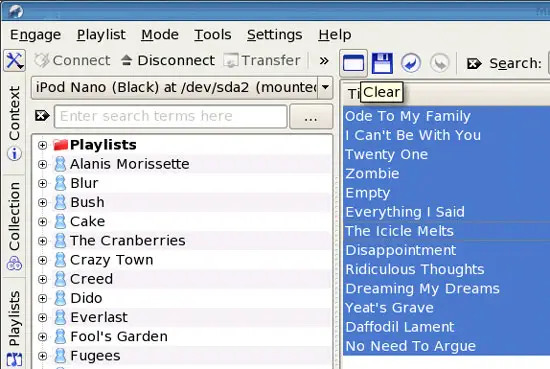Open the Help menu
The width and height of the screenshot is (550, 369).
[335, 35]
